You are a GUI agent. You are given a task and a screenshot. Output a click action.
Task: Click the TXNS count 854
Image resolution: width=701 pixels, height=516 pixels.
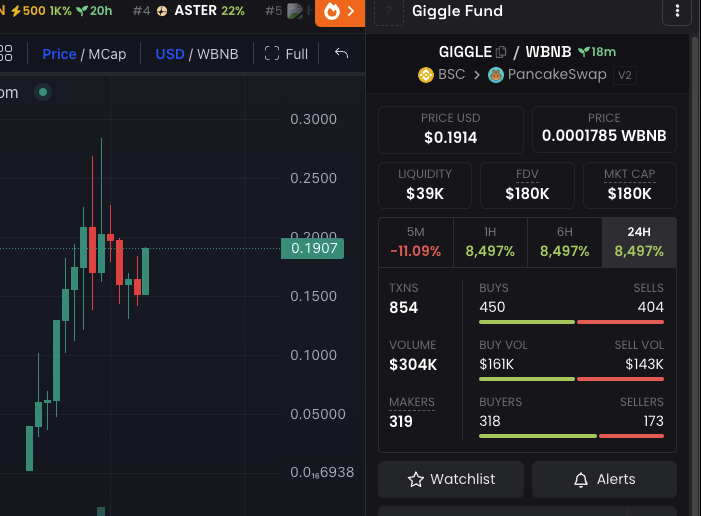pyautogui.click(x=403, y=308)
